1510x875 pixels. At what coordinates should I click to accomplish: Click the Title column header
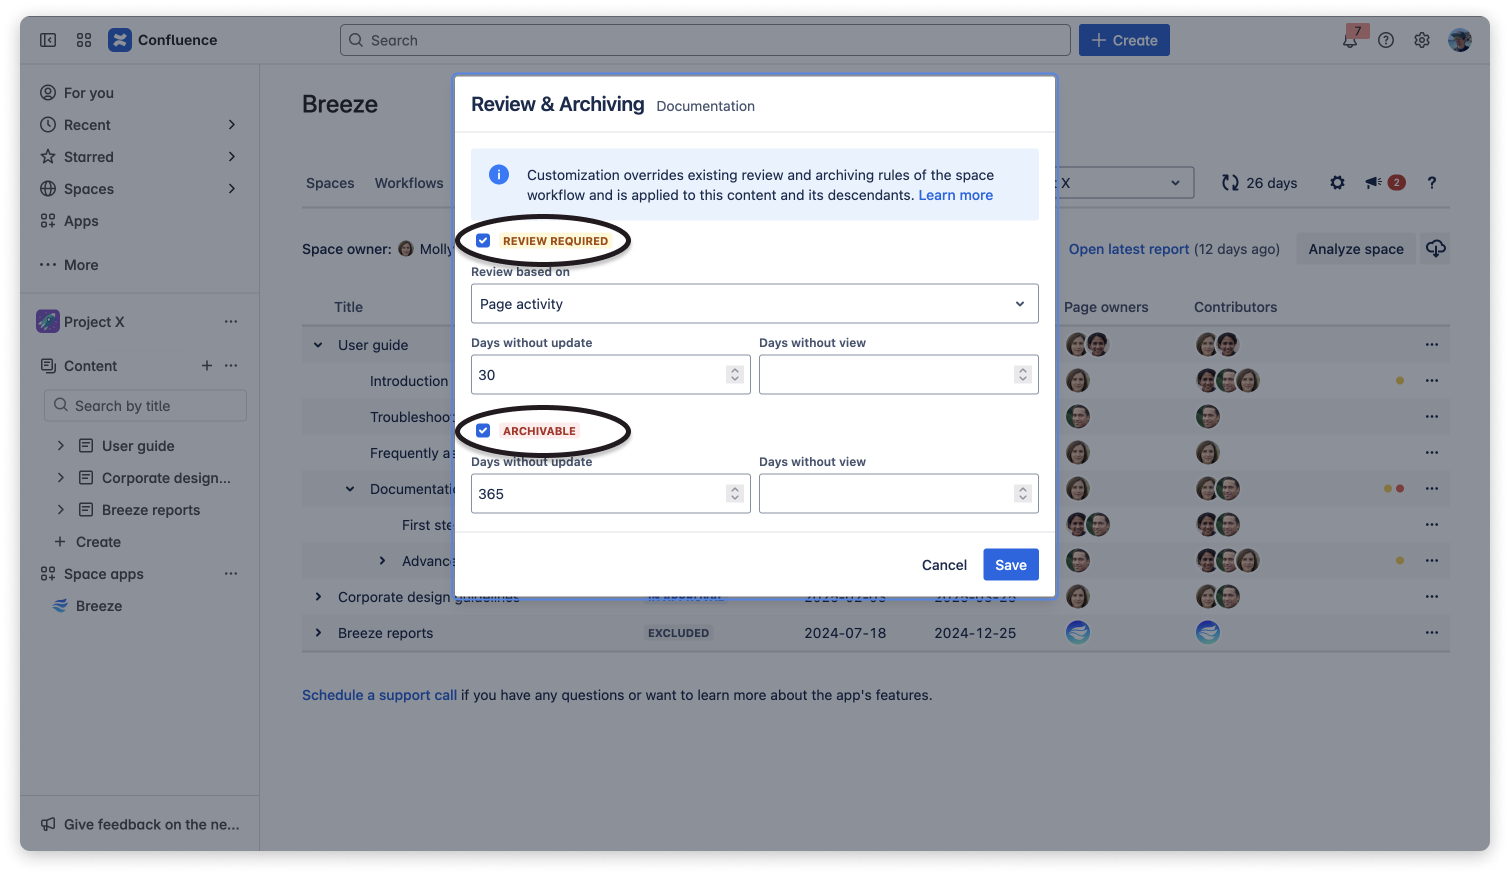[348, 307]
